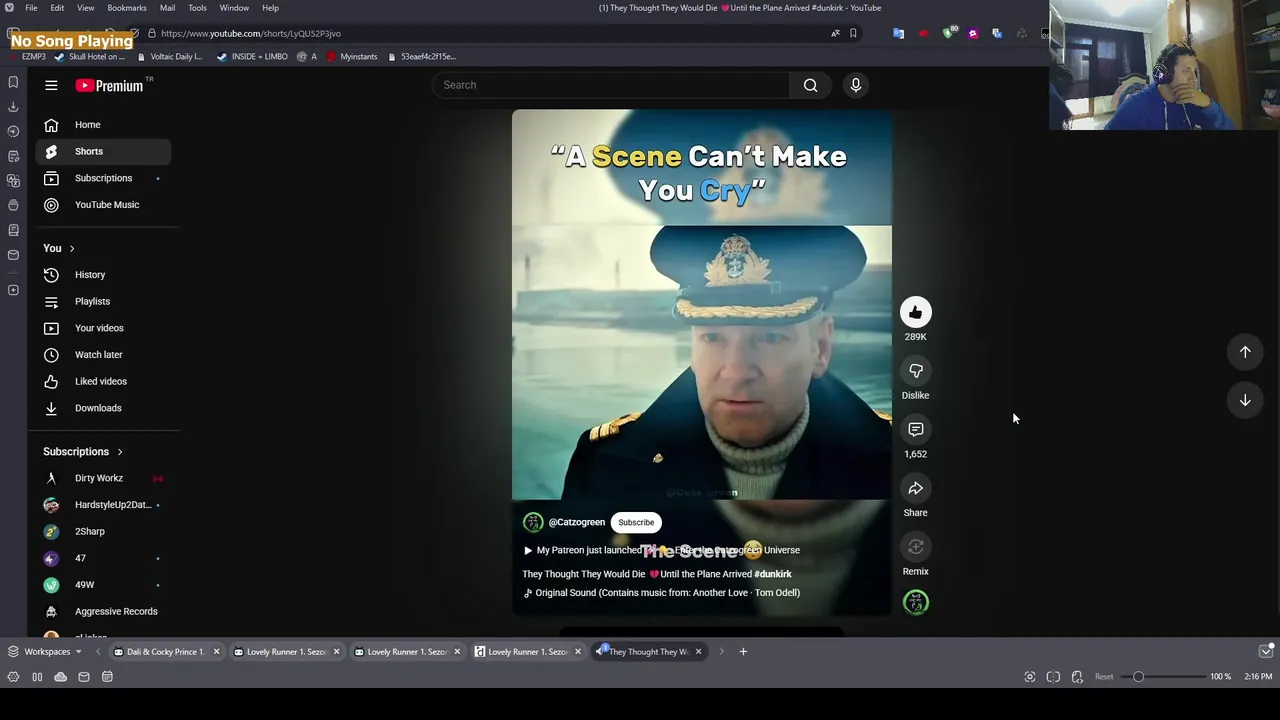Open Original Sound Another Love link
This screenshot has width=1280, height=720.
661,593
